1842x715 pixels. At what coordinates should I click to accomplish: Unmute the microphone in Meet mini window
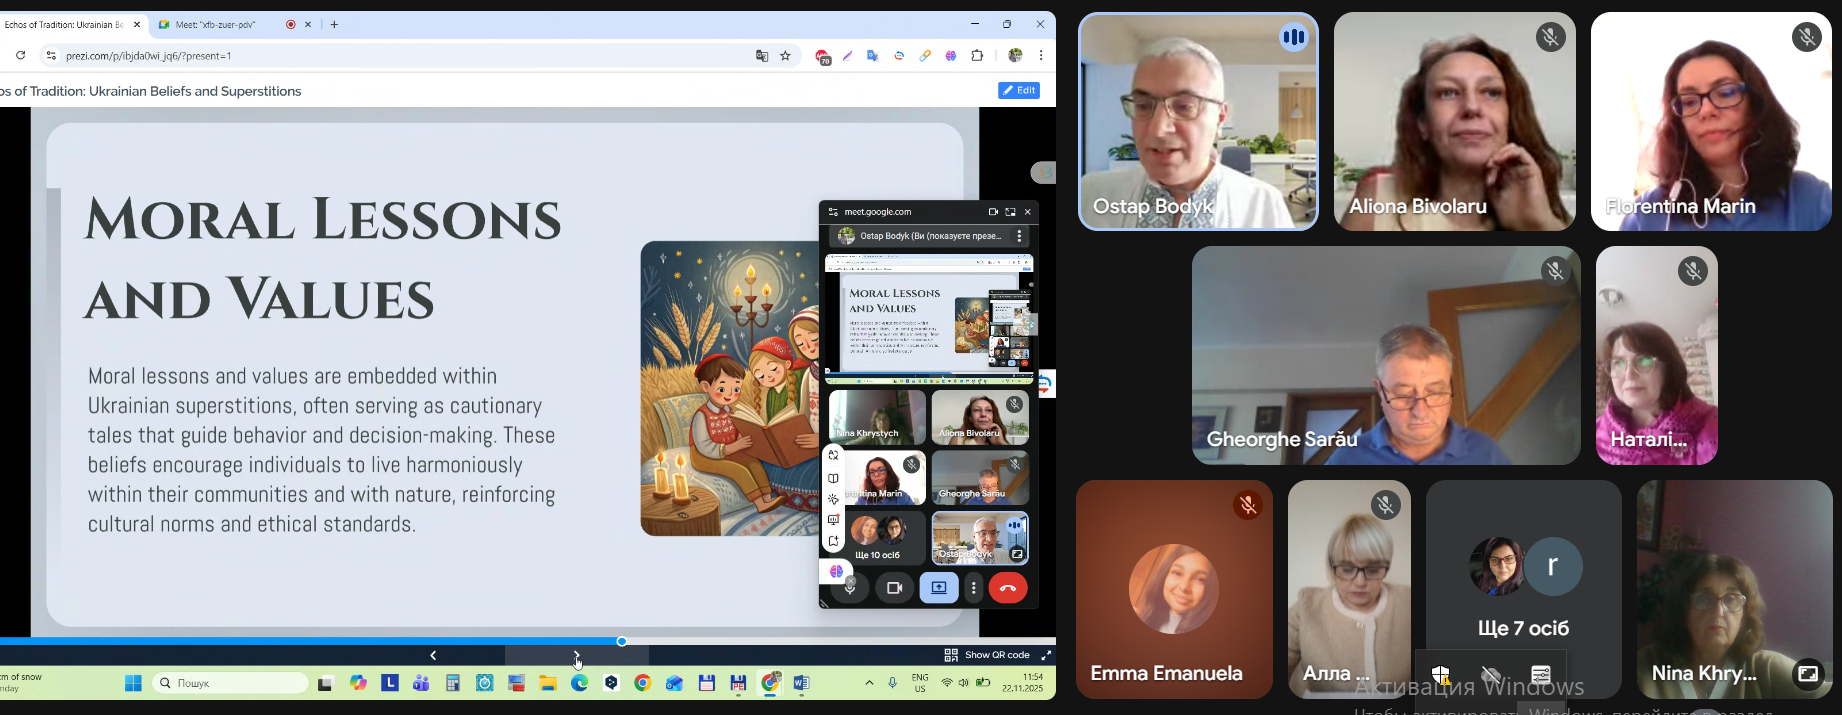(851, 589)
